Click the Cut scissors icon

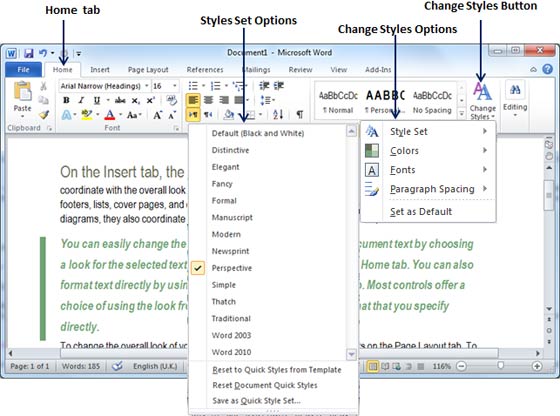pos(43,86)
